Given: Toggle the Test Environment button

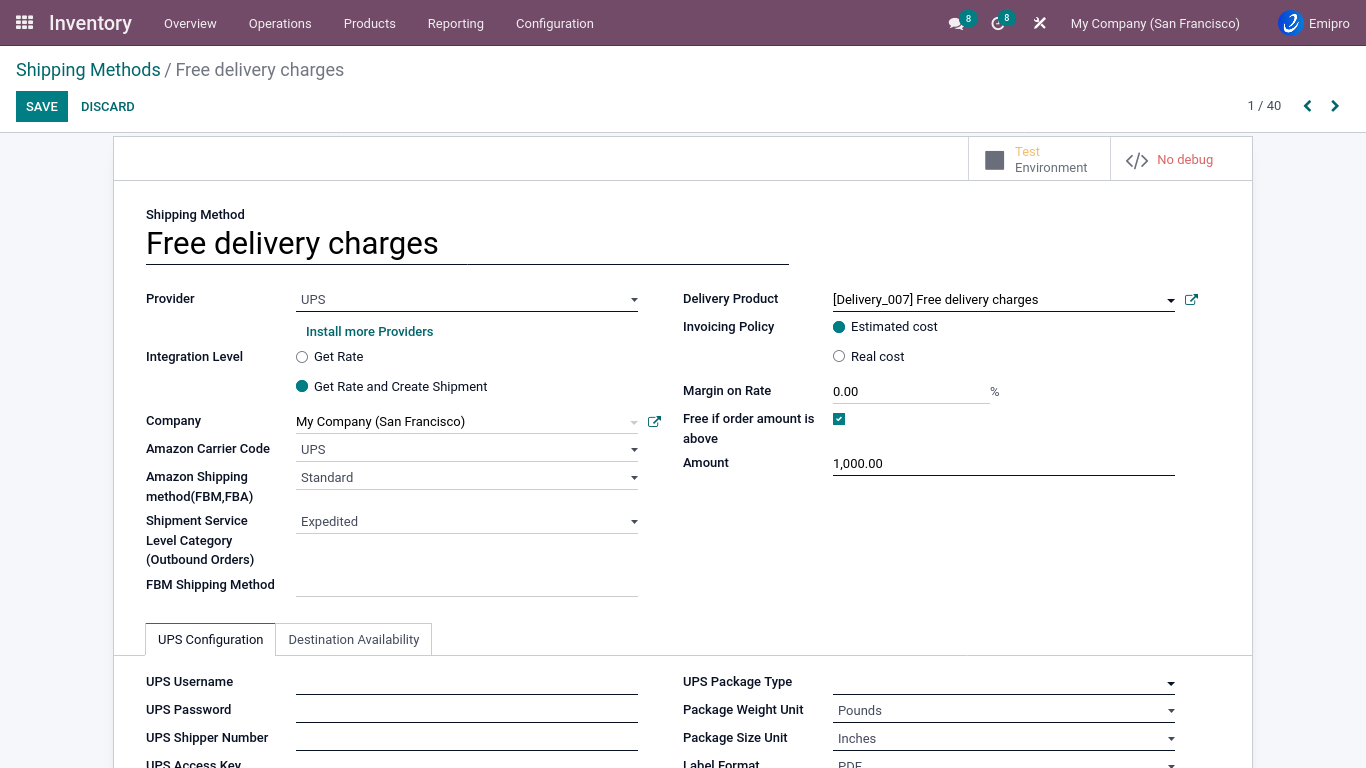Looking at the screenshot, I should [1038, 160].
